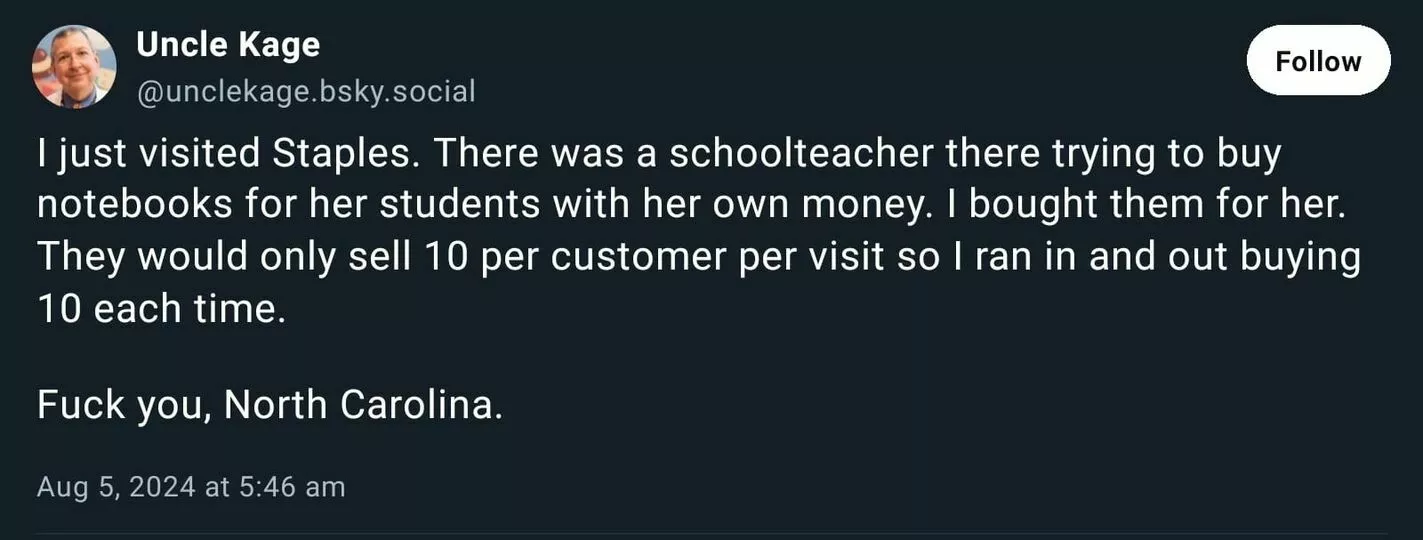
Task: Click the @unclekage.bsky.social handle
Action: coord(305,92)
